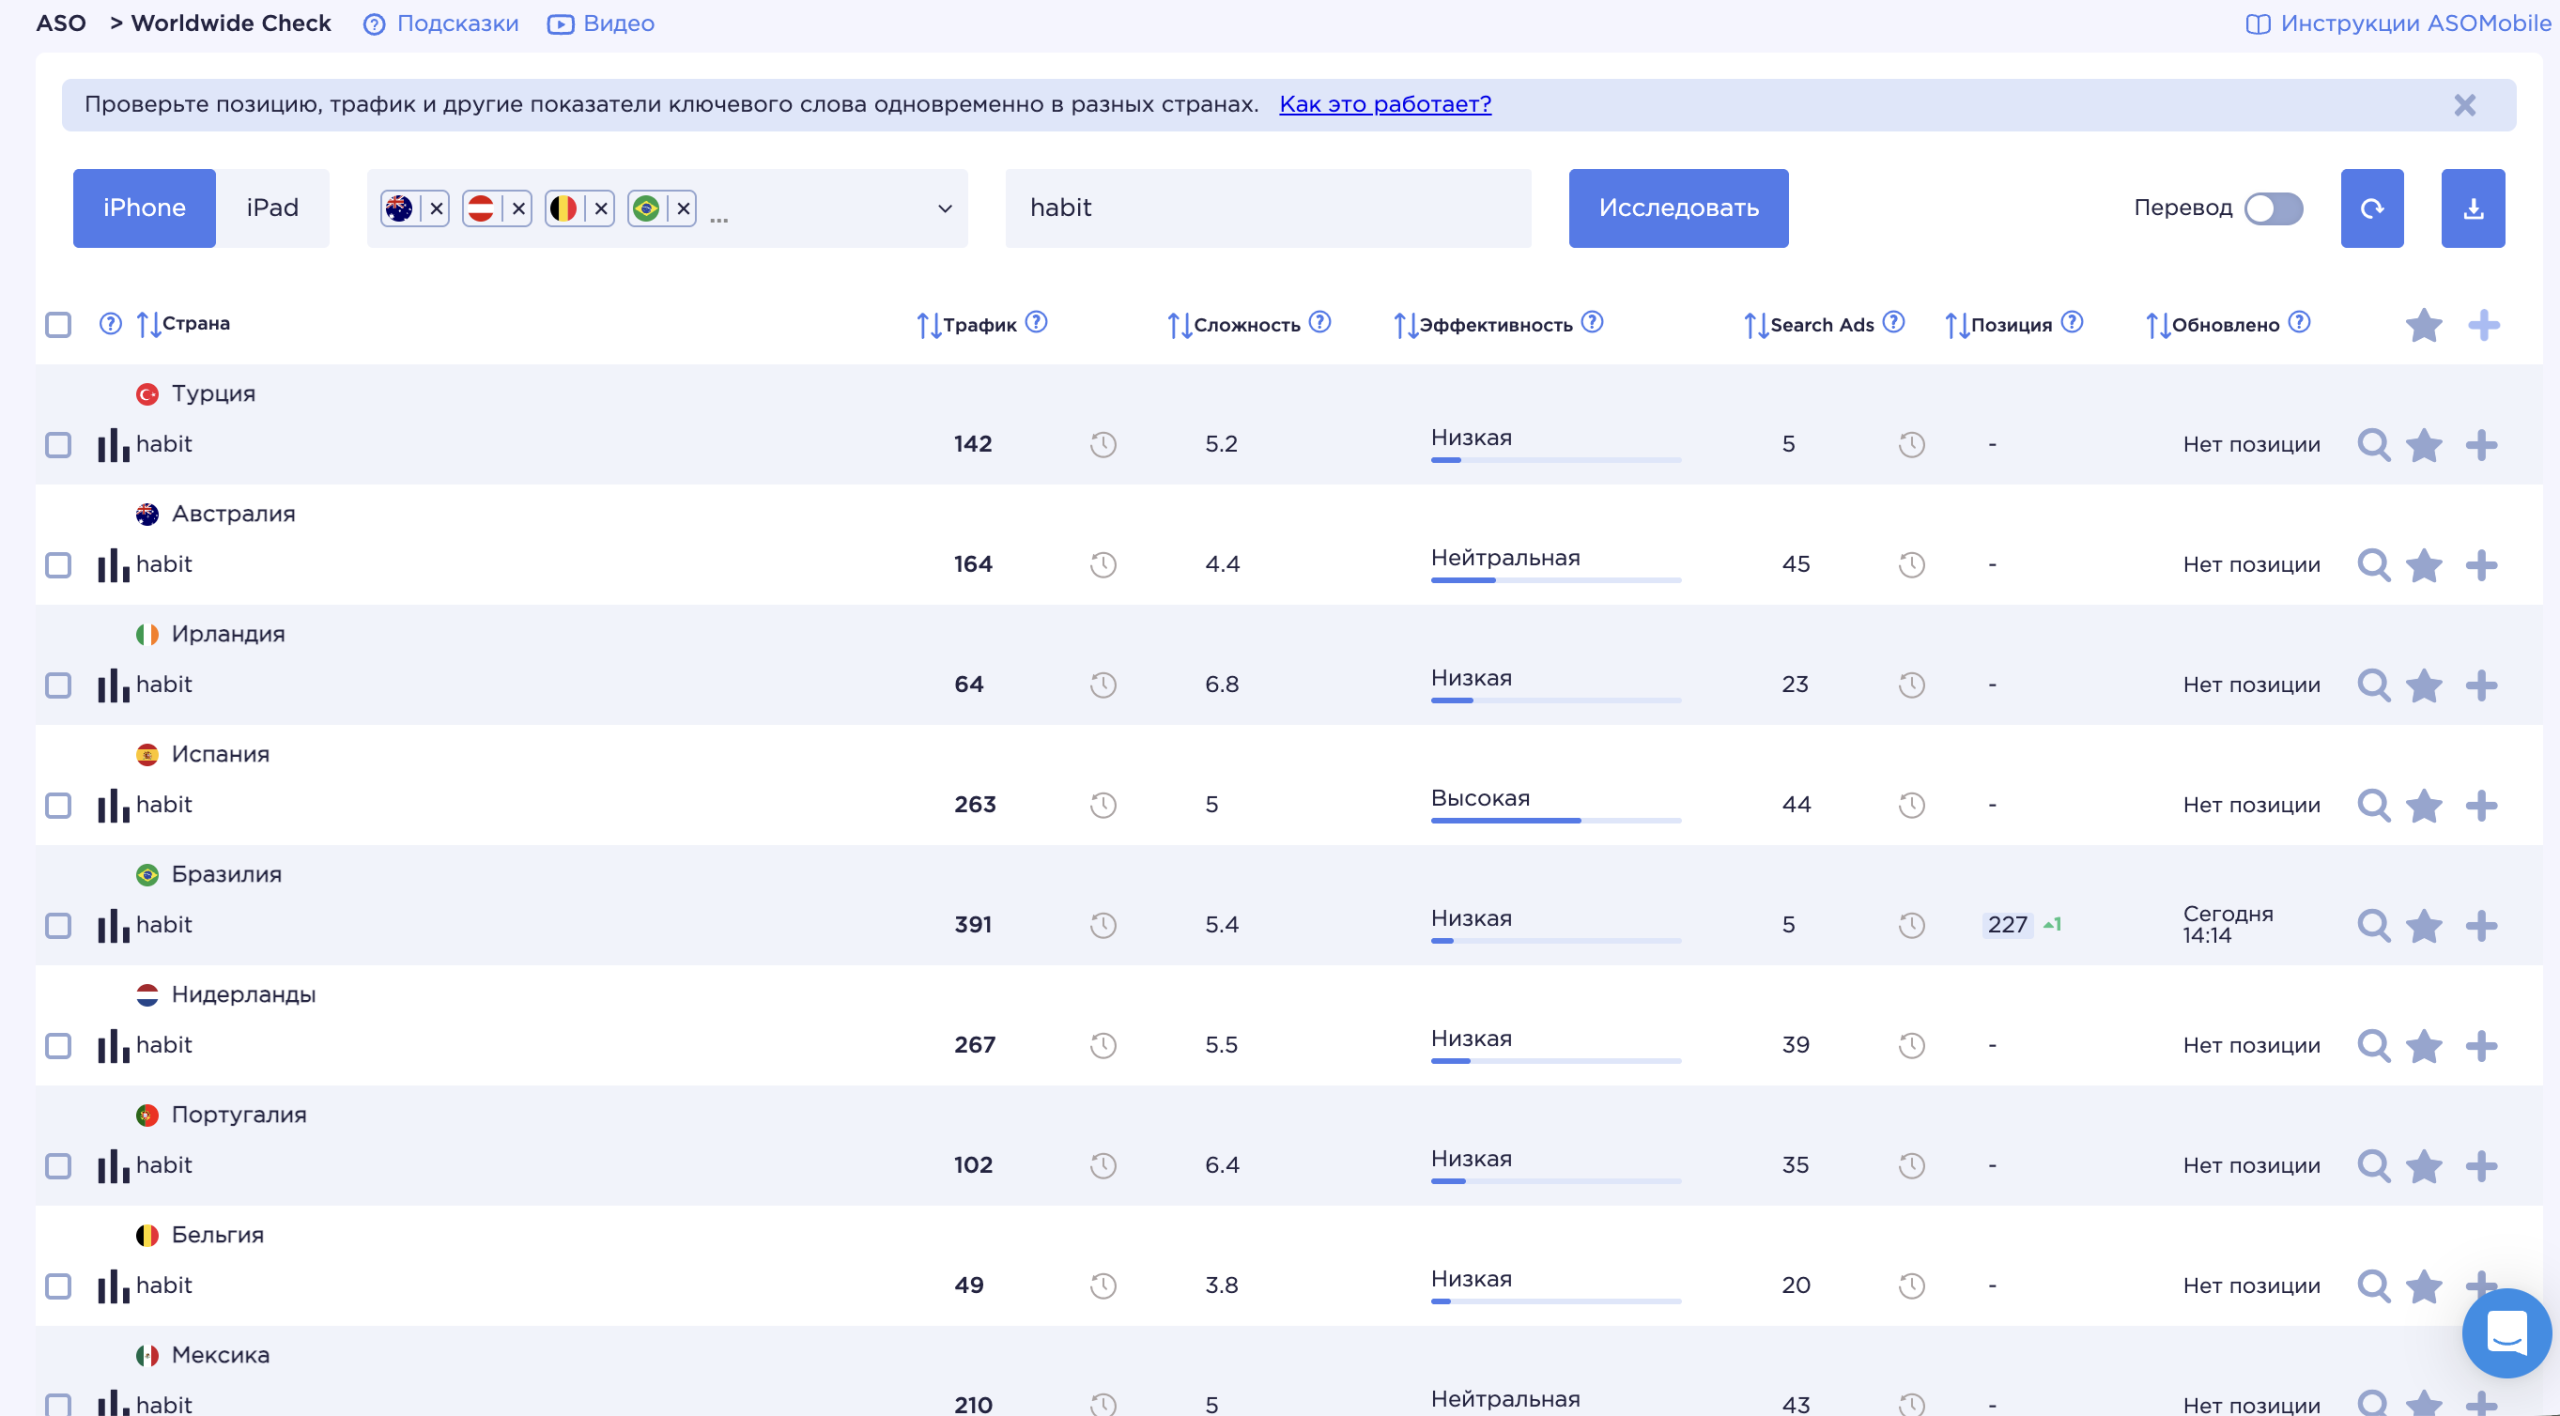This screenshot has height=1416, width=2560.
Task: Check the Австралия row checkbox
Action: pos(58,565)
